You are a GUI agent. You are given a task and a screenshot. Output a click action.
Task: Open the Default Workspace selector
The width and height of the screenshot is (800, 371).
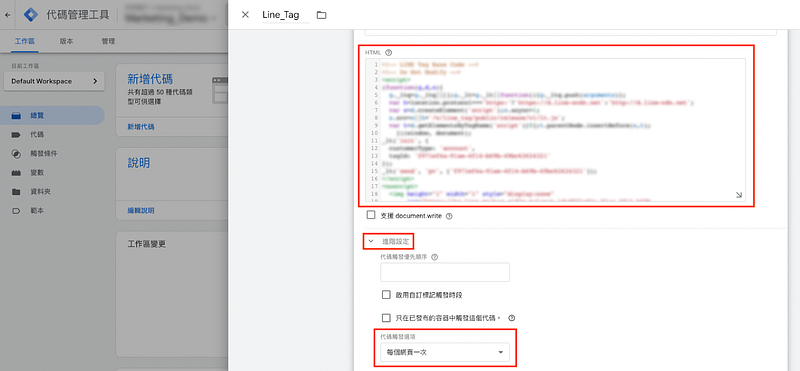coord(54,81)
